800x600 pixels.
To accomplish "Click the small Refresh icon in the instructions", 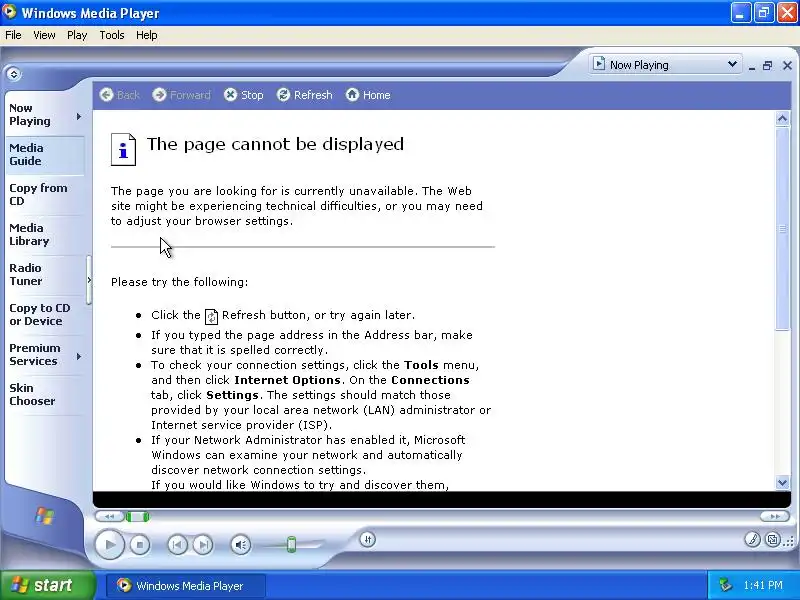I will tap(211, 316).
